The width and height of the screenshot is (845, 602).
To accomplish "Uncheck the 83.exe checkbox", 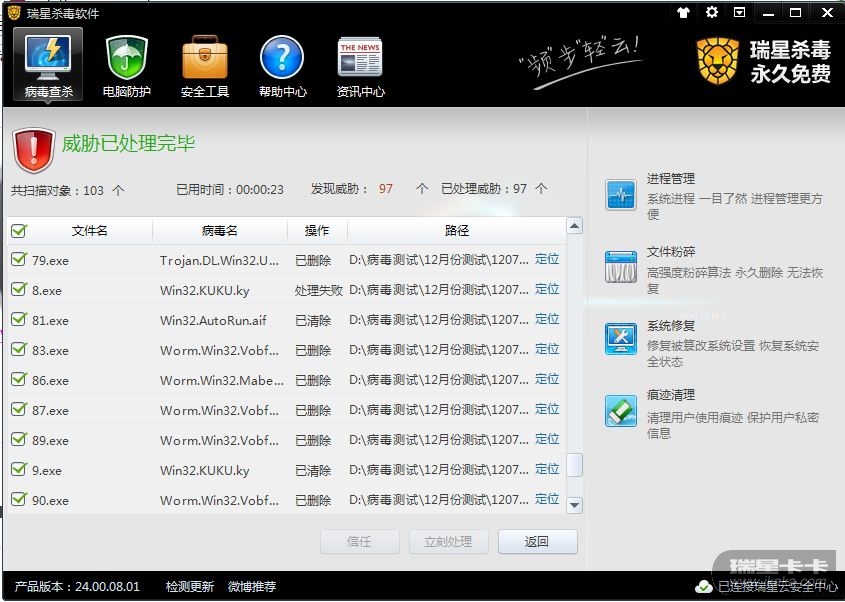I will coord(19,349).
